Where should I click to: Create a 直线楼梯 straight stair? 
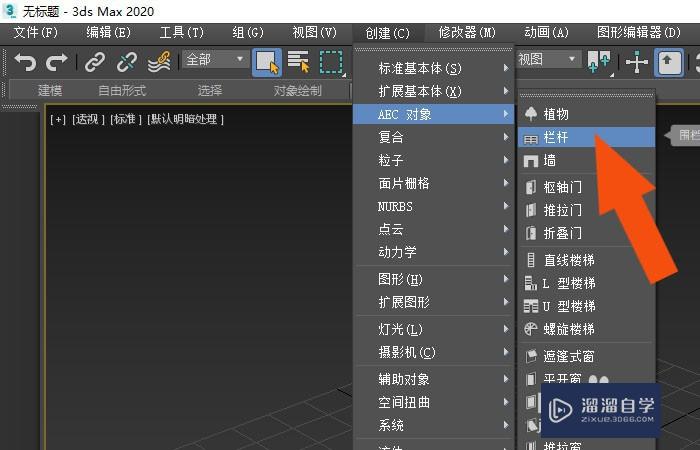(x=587, y=260)
